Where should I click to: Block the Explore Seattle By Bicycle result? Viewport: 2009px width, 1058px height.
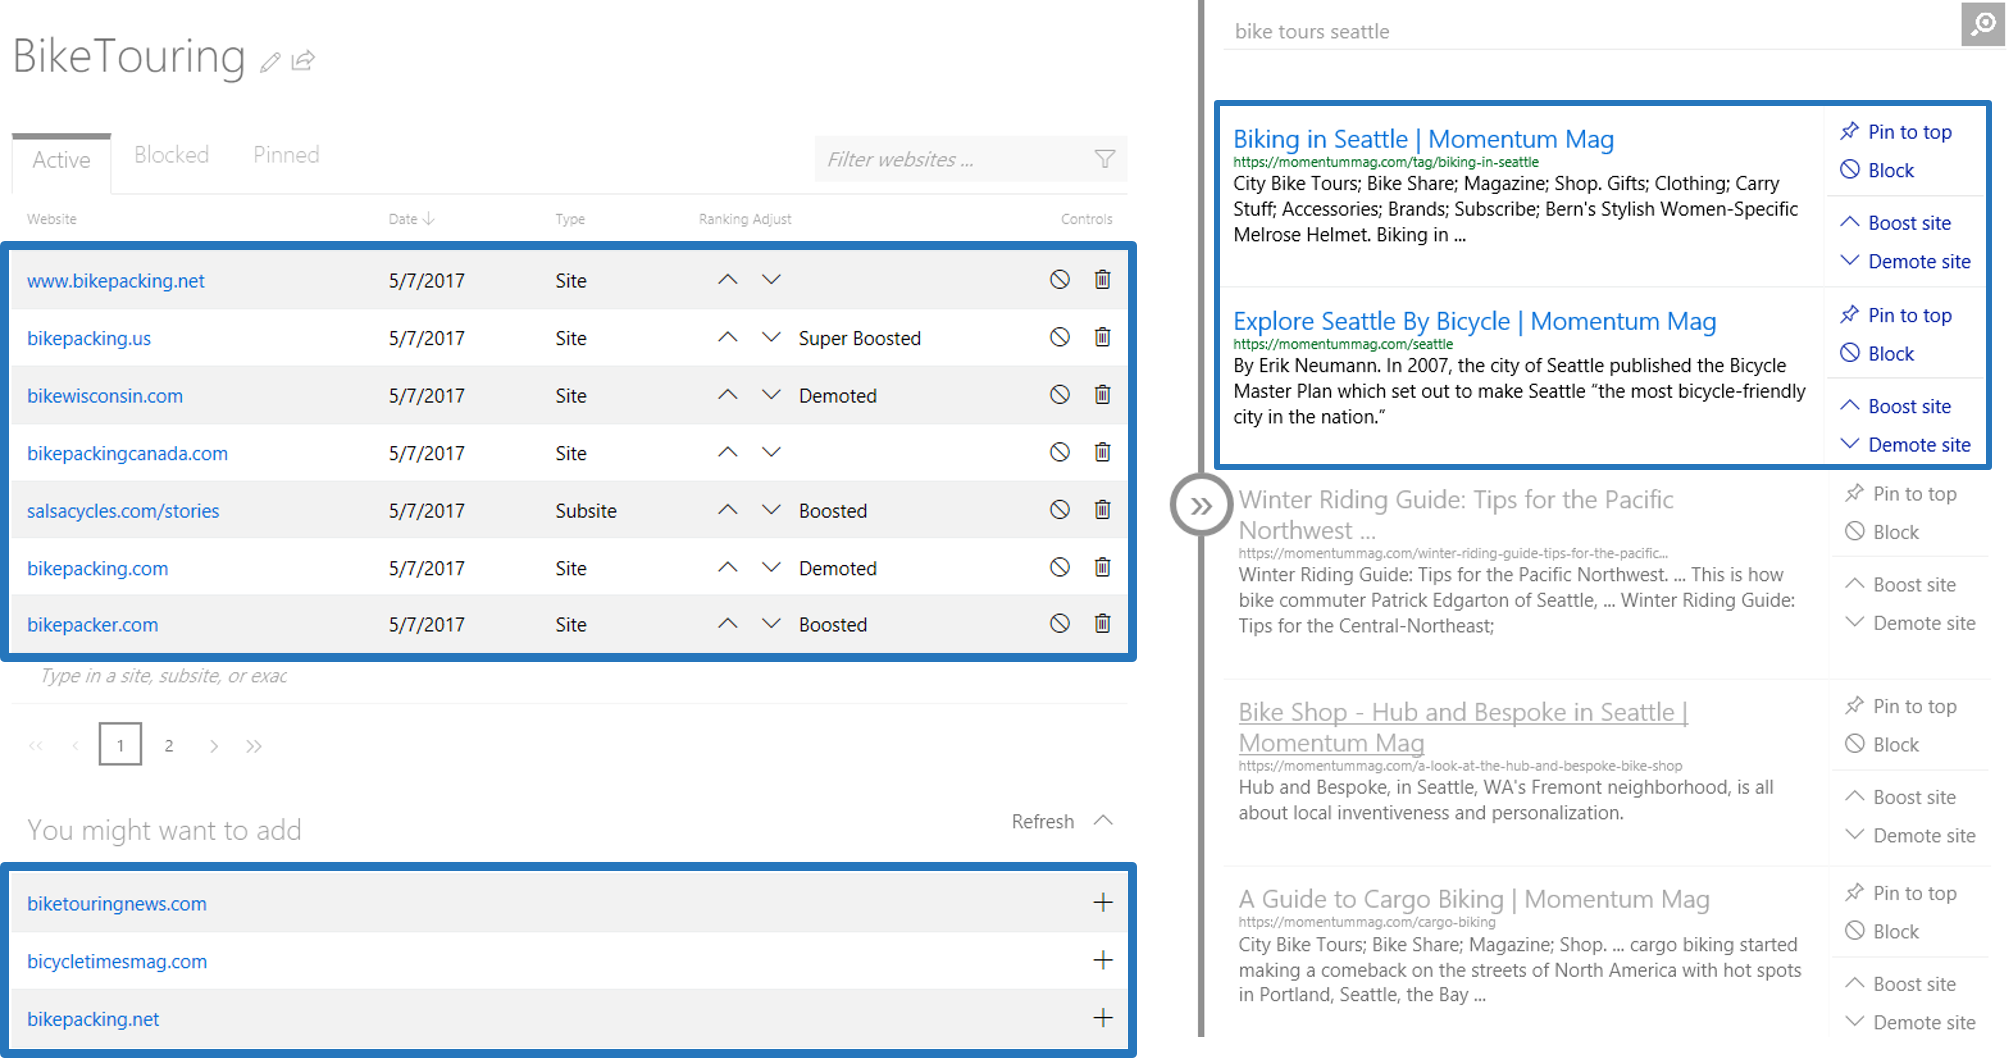[x=1877, y=354]
